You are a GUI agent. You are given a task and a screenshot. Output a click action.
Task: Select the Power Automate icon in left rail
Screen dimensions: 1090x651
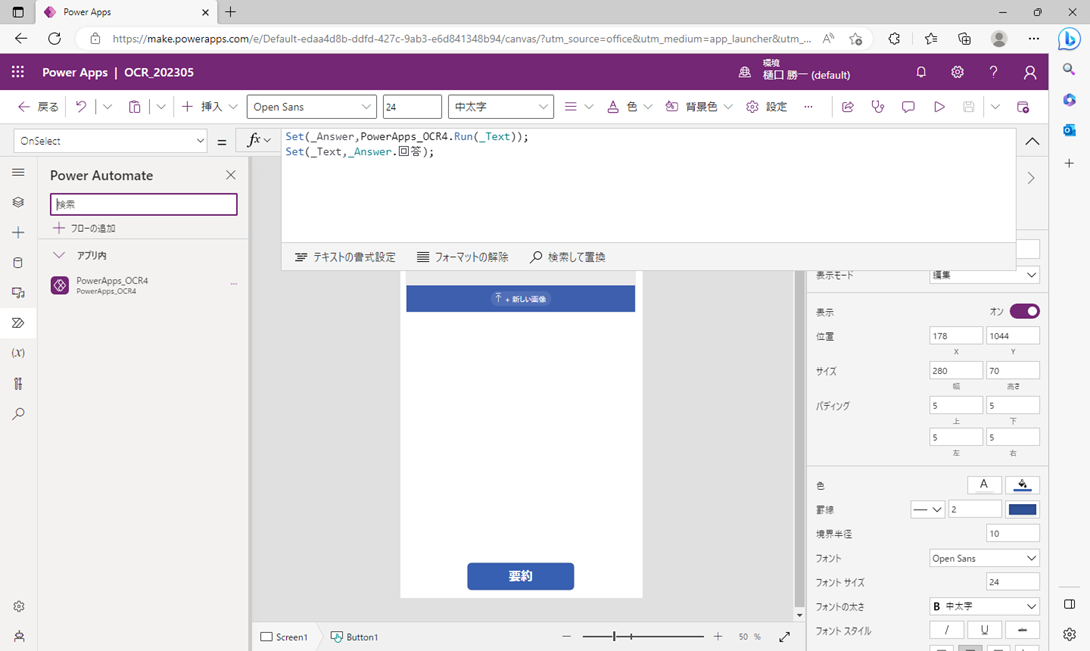(x=18, y=323)
